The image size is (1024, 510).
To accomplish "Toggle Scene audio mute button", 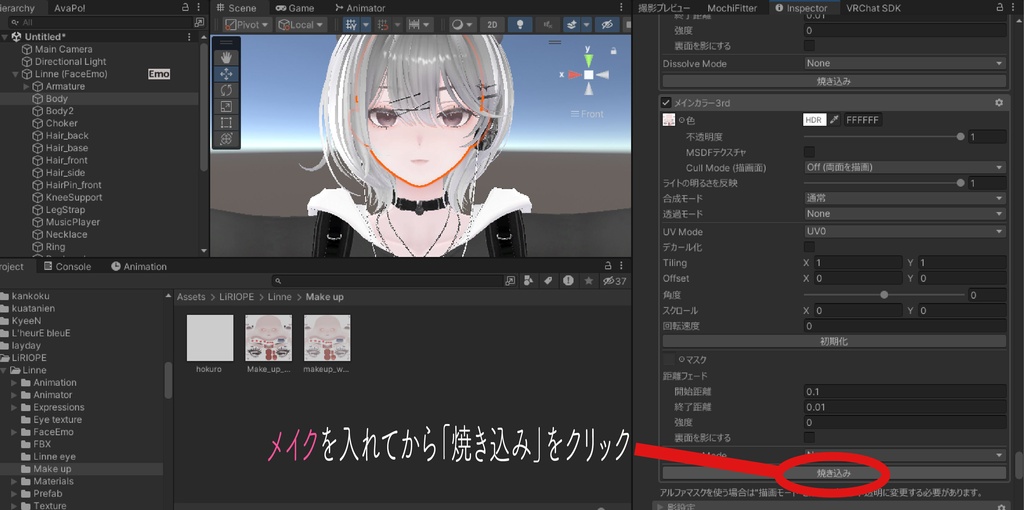I will pos(547,25).
